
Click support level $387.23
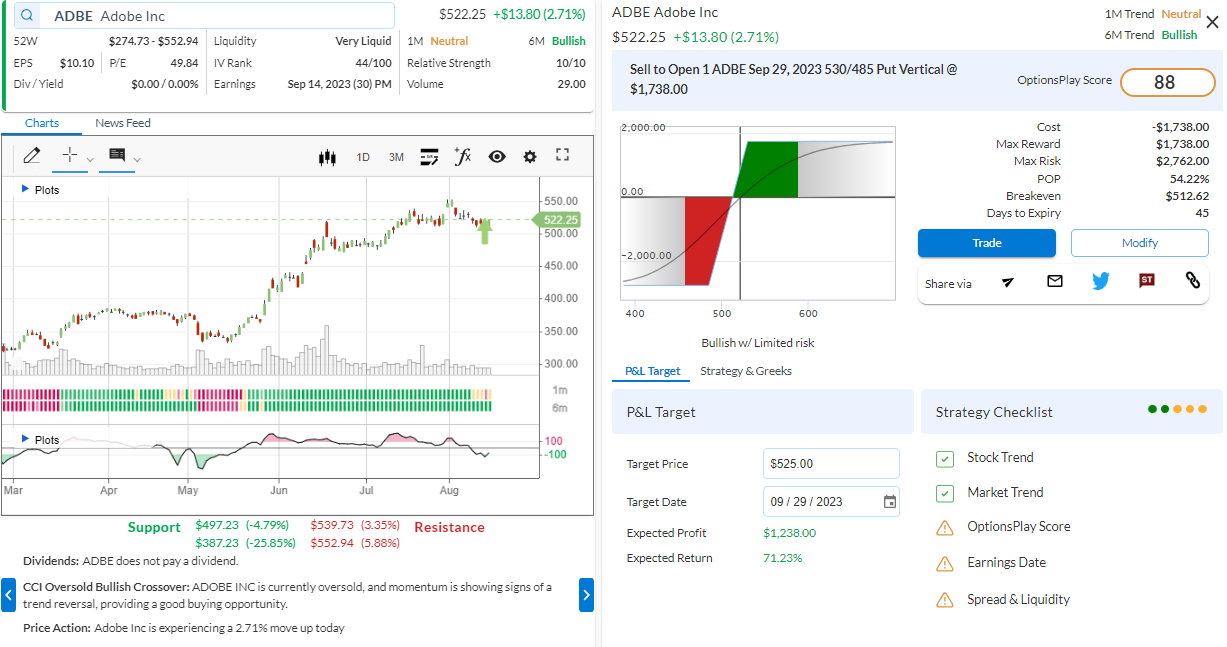click(x=217, y=543)
